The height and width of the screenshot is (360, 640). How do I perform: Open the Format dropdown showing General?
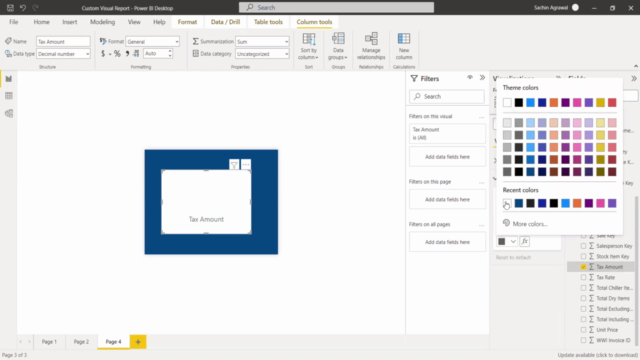tap(153, 42)
